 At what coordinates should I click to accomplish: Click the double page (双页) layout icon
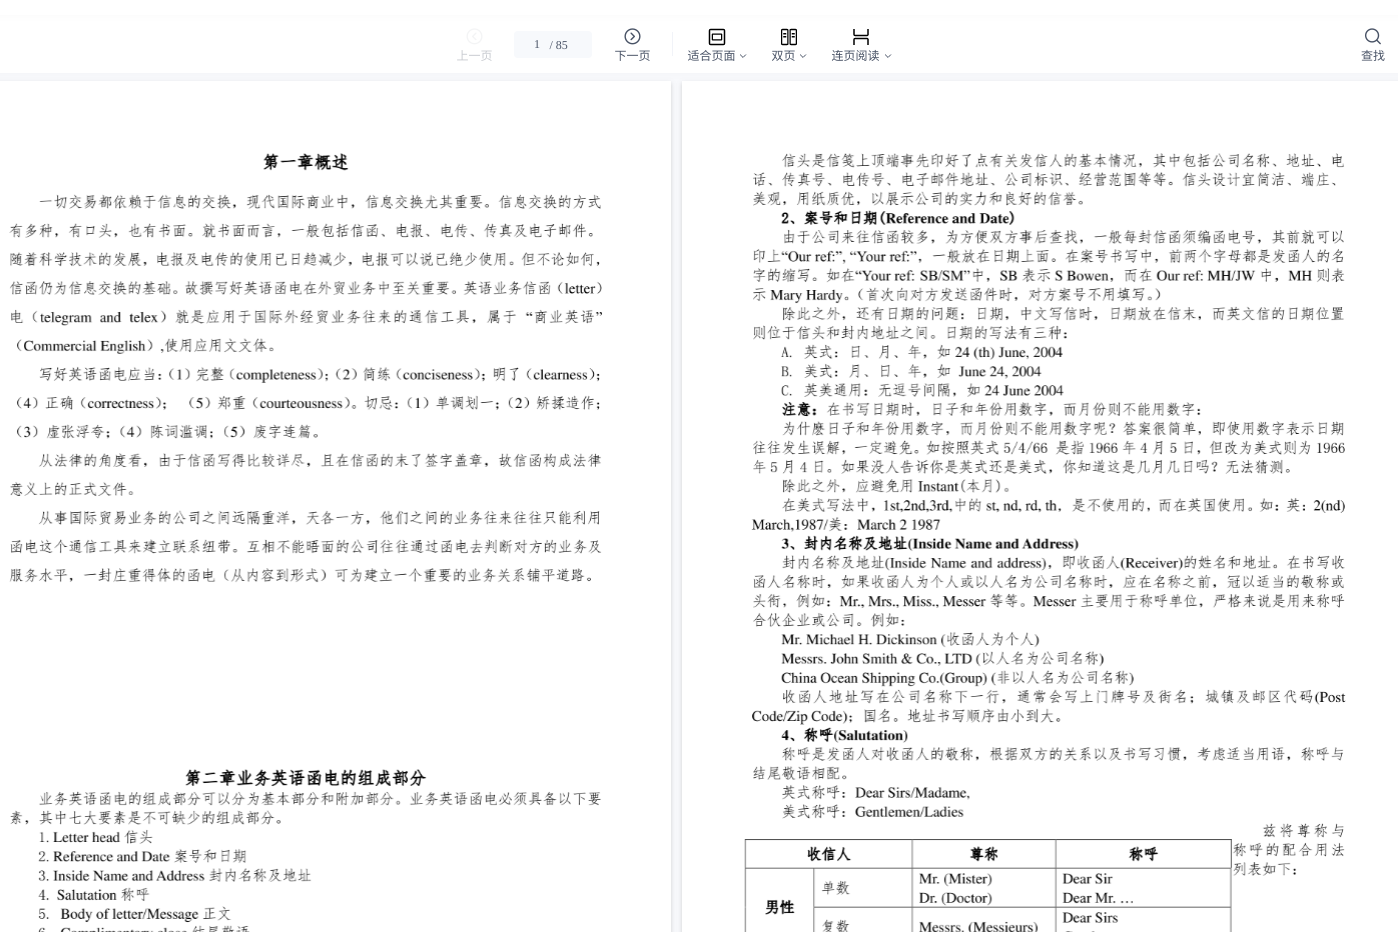pos(788,37)
